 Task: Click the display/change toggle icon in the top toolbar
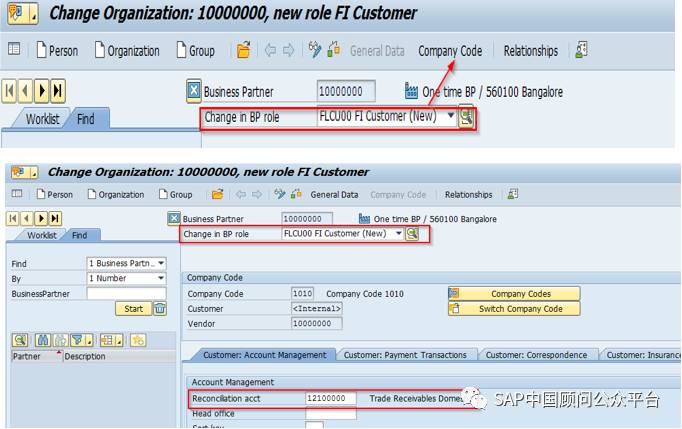315,51
